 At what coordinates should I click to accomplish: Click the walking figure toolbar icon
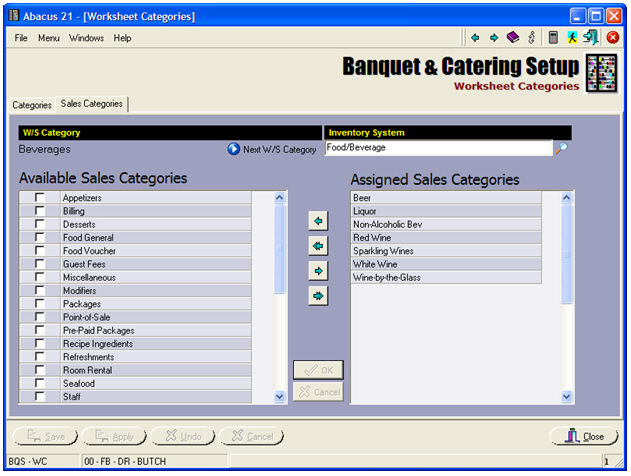click(572, 37)
